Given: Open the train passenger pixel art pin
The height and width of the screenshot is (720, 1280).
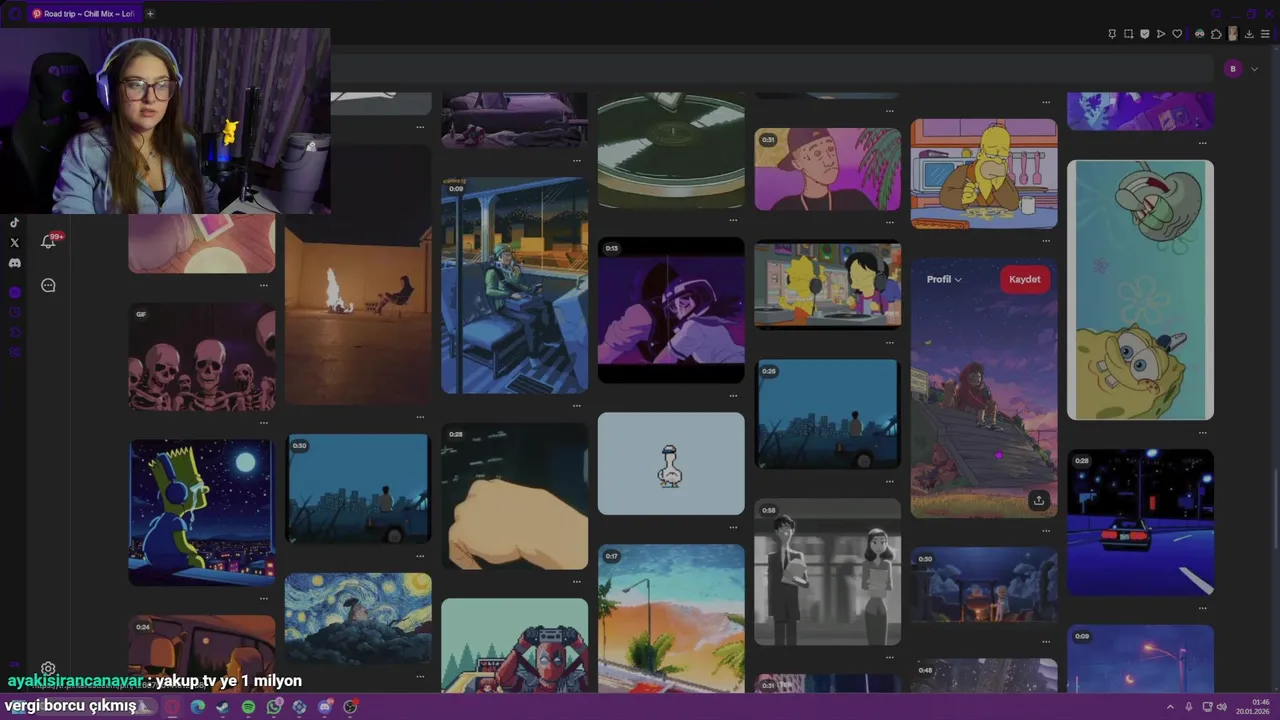Looking at the screenshot, I should [x=515, y=286].
